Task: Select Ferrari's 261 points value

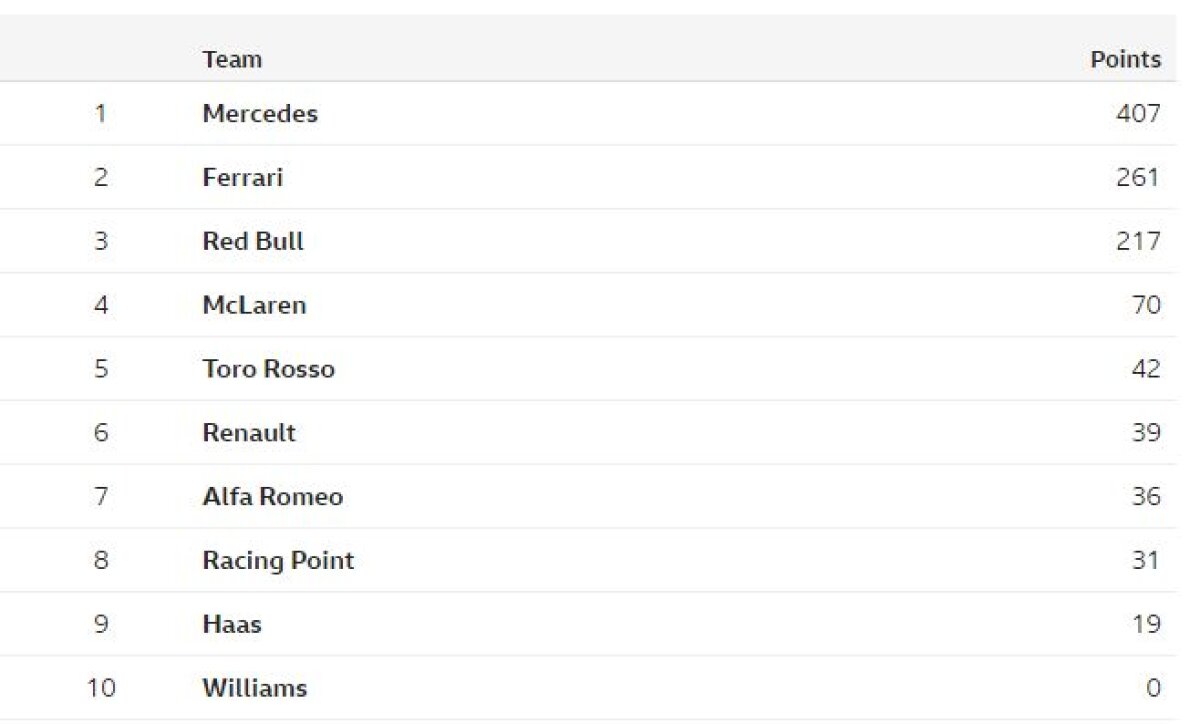Action: [x=1138, y=178]
